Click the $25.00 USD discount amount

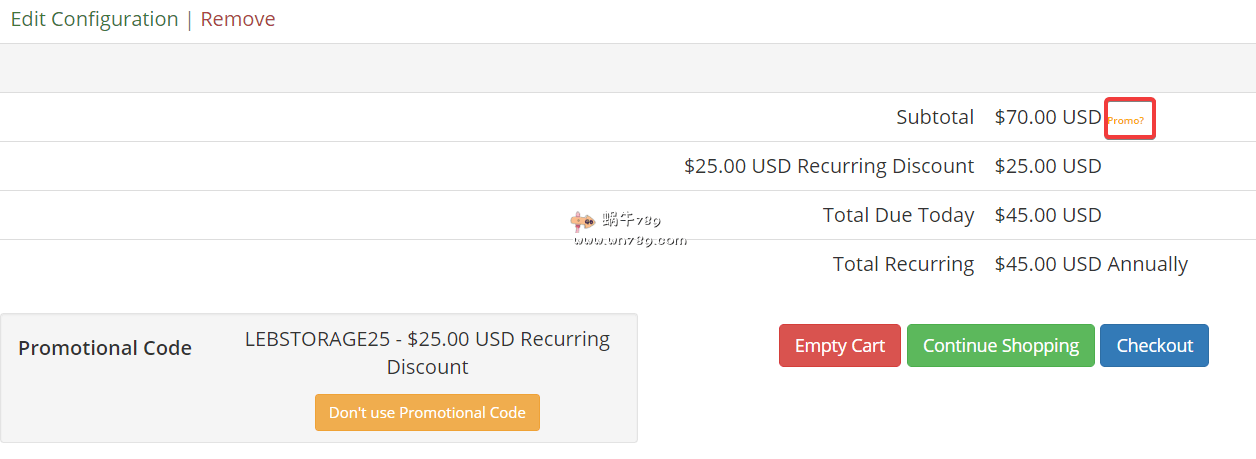pos(1047,166)
